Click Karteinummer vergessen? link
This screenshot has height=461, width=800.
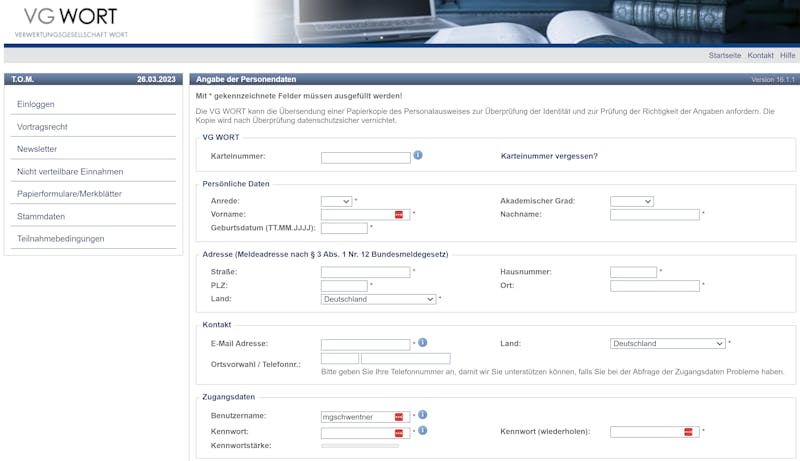(549, 156)
